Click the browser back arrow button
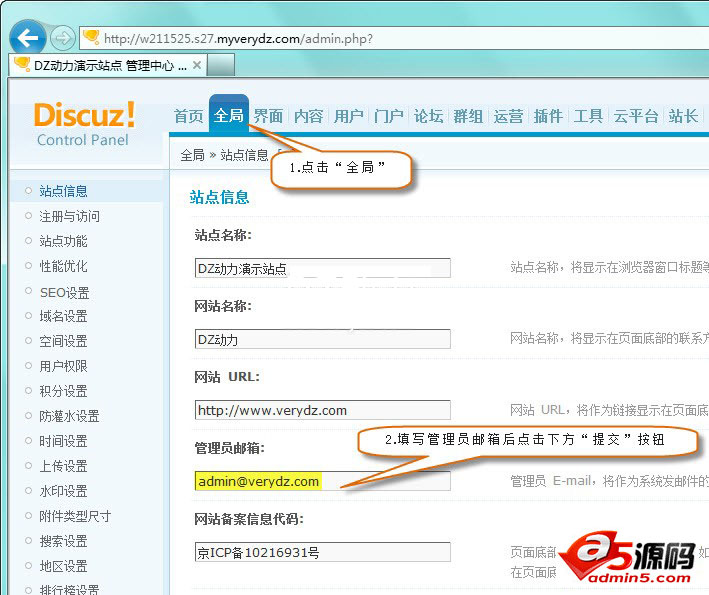Image resolution: width=709 pixels, height=595 pixels. 28,38
